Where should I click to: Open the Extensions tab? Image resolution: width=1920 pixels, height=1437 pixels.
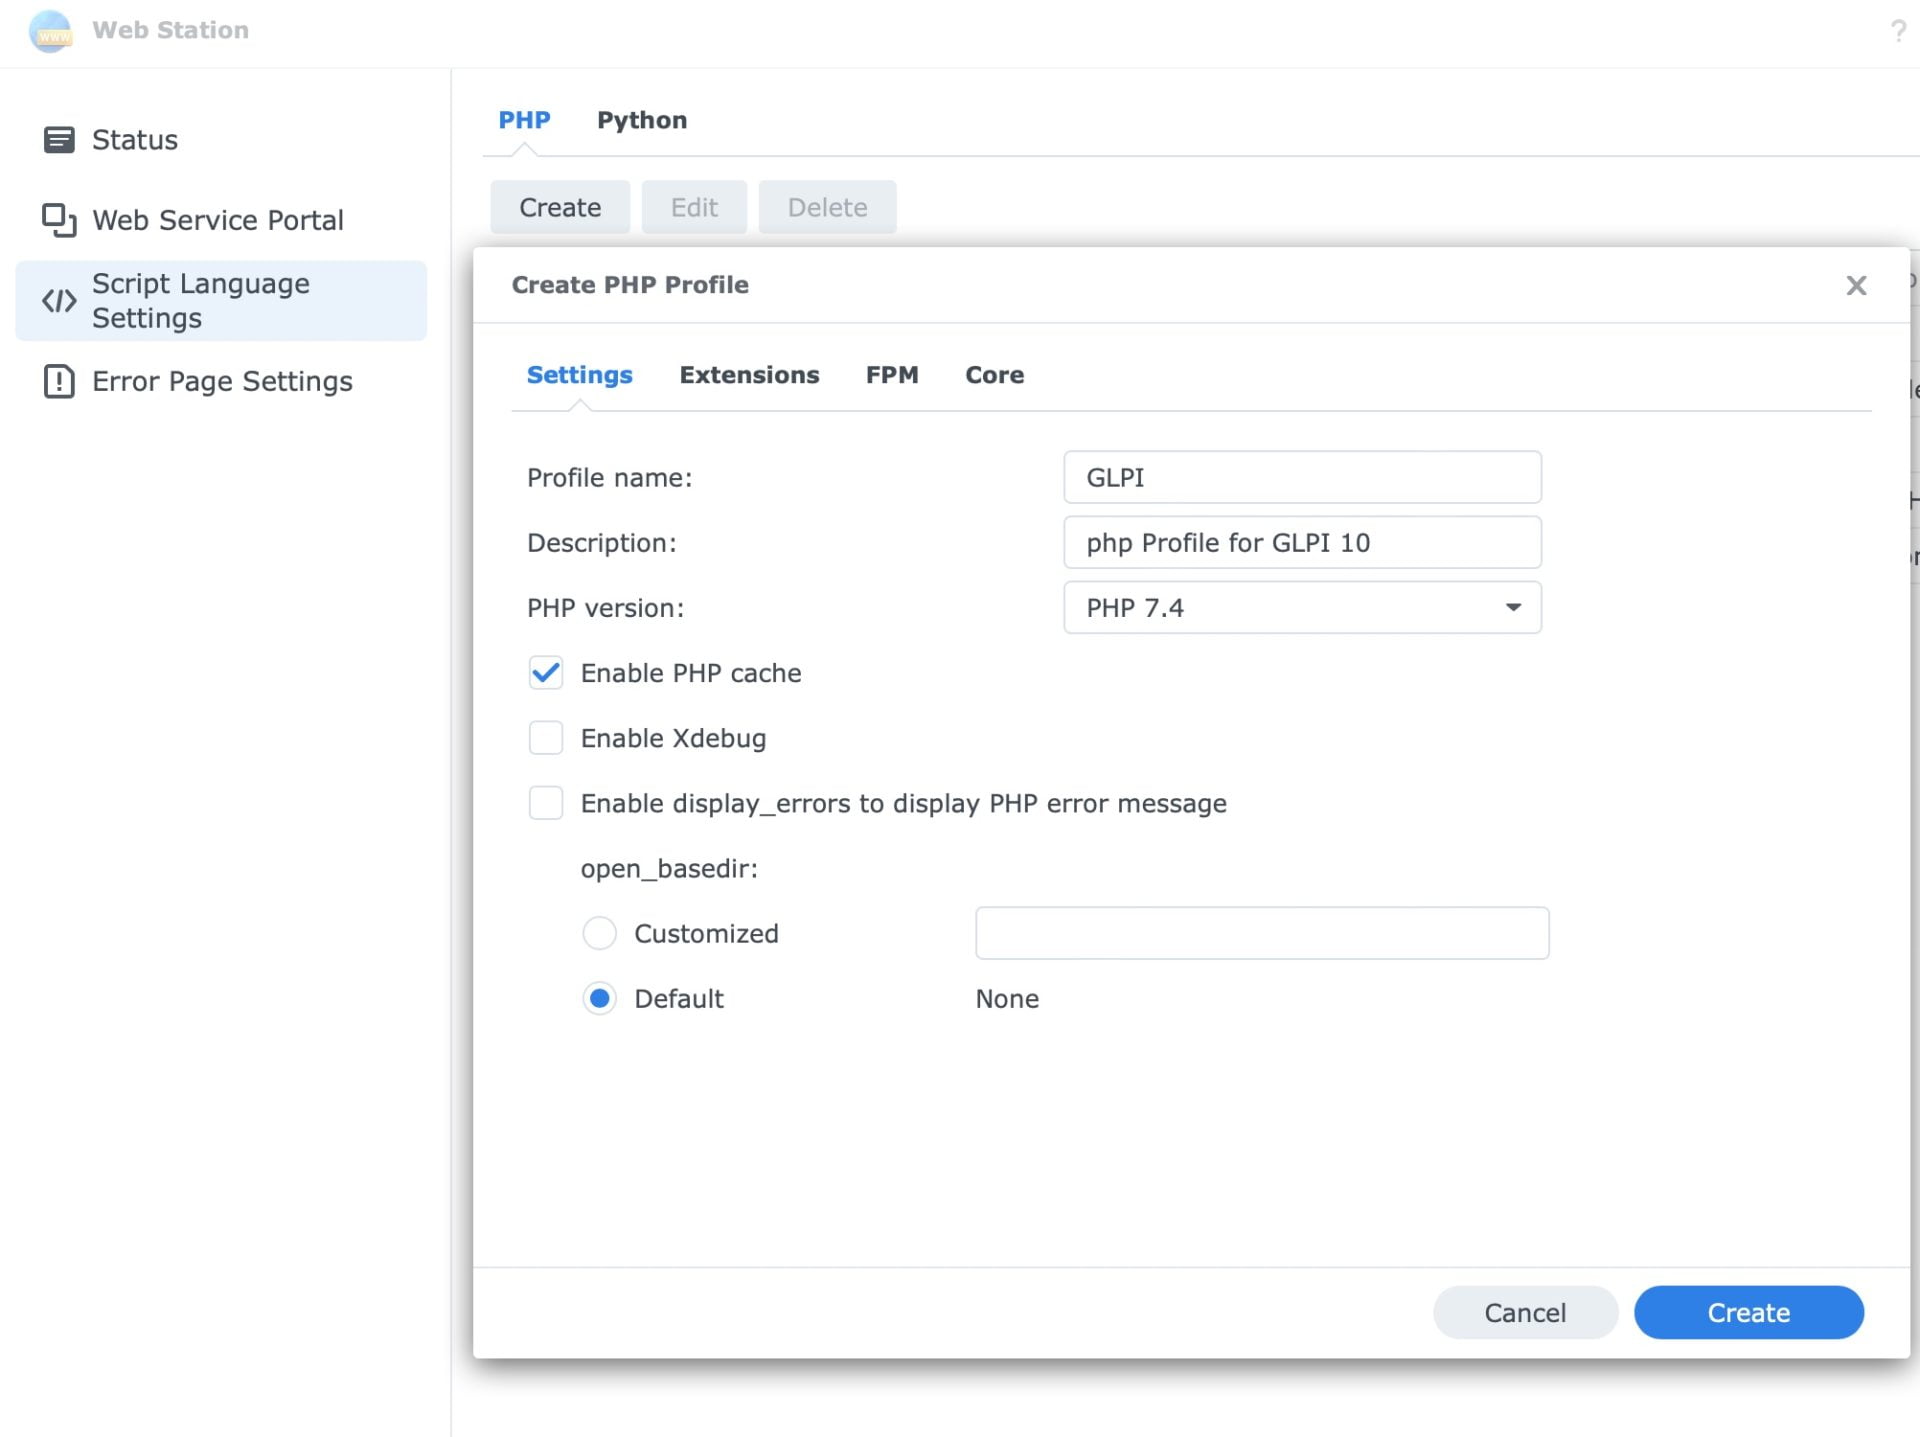click(749, 375)
